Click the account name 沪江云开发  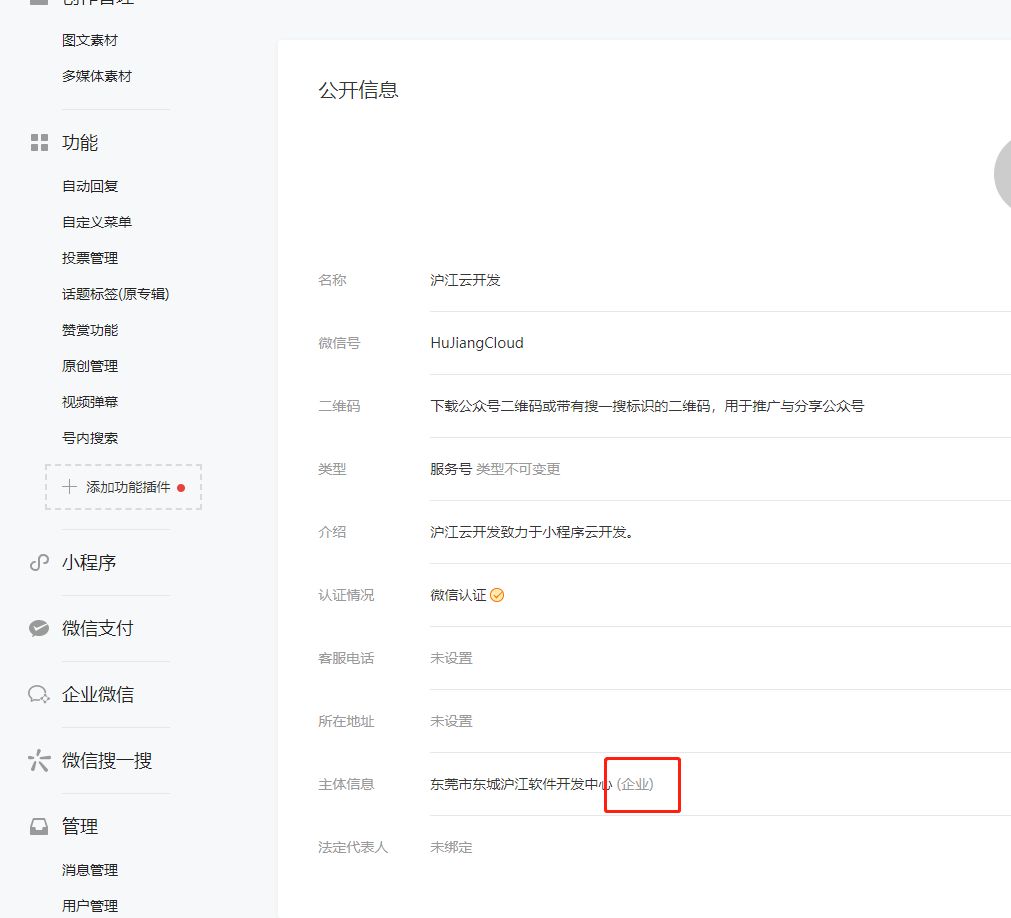tap(466, 280)
